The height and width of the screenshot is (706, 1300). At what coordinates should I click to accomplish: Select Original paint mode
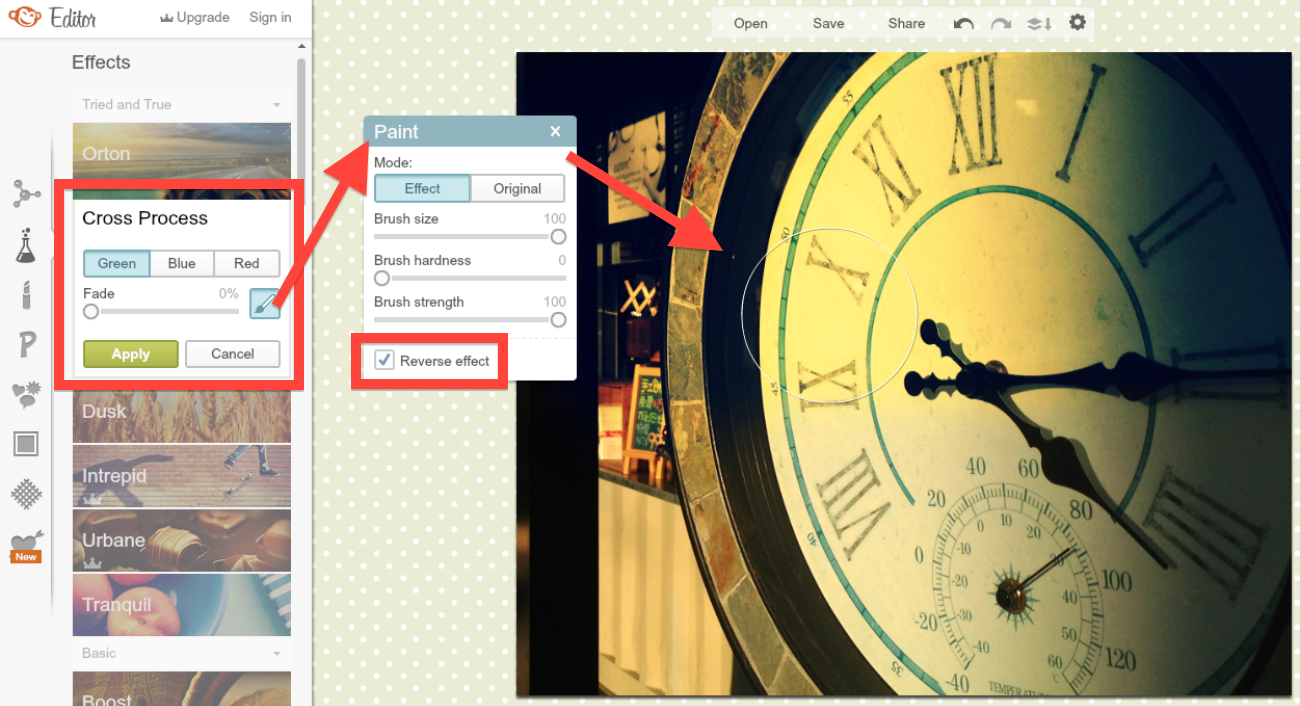click(517, 188)
